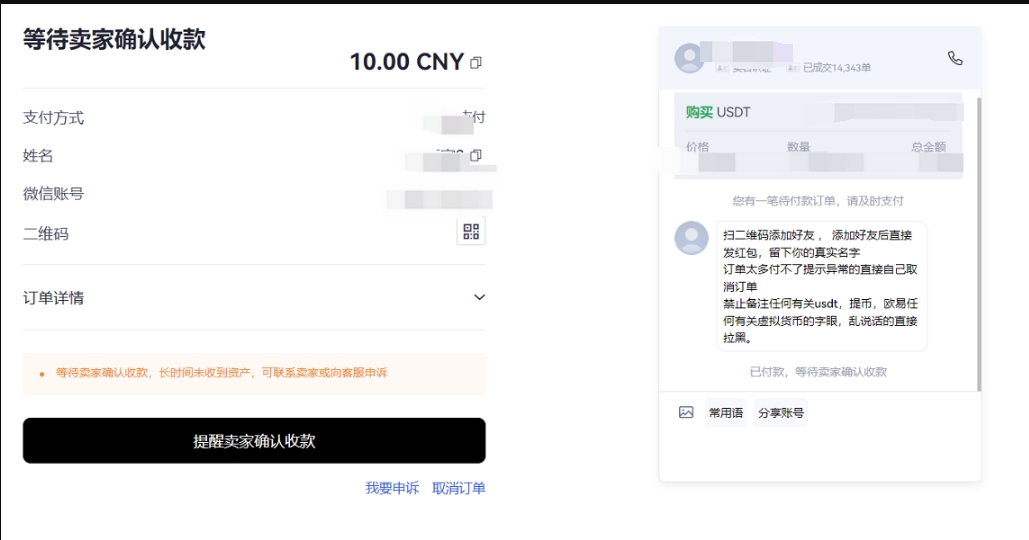Open the 常用语 quick phrases
The image size is (1029, 540).
[725, 413]
